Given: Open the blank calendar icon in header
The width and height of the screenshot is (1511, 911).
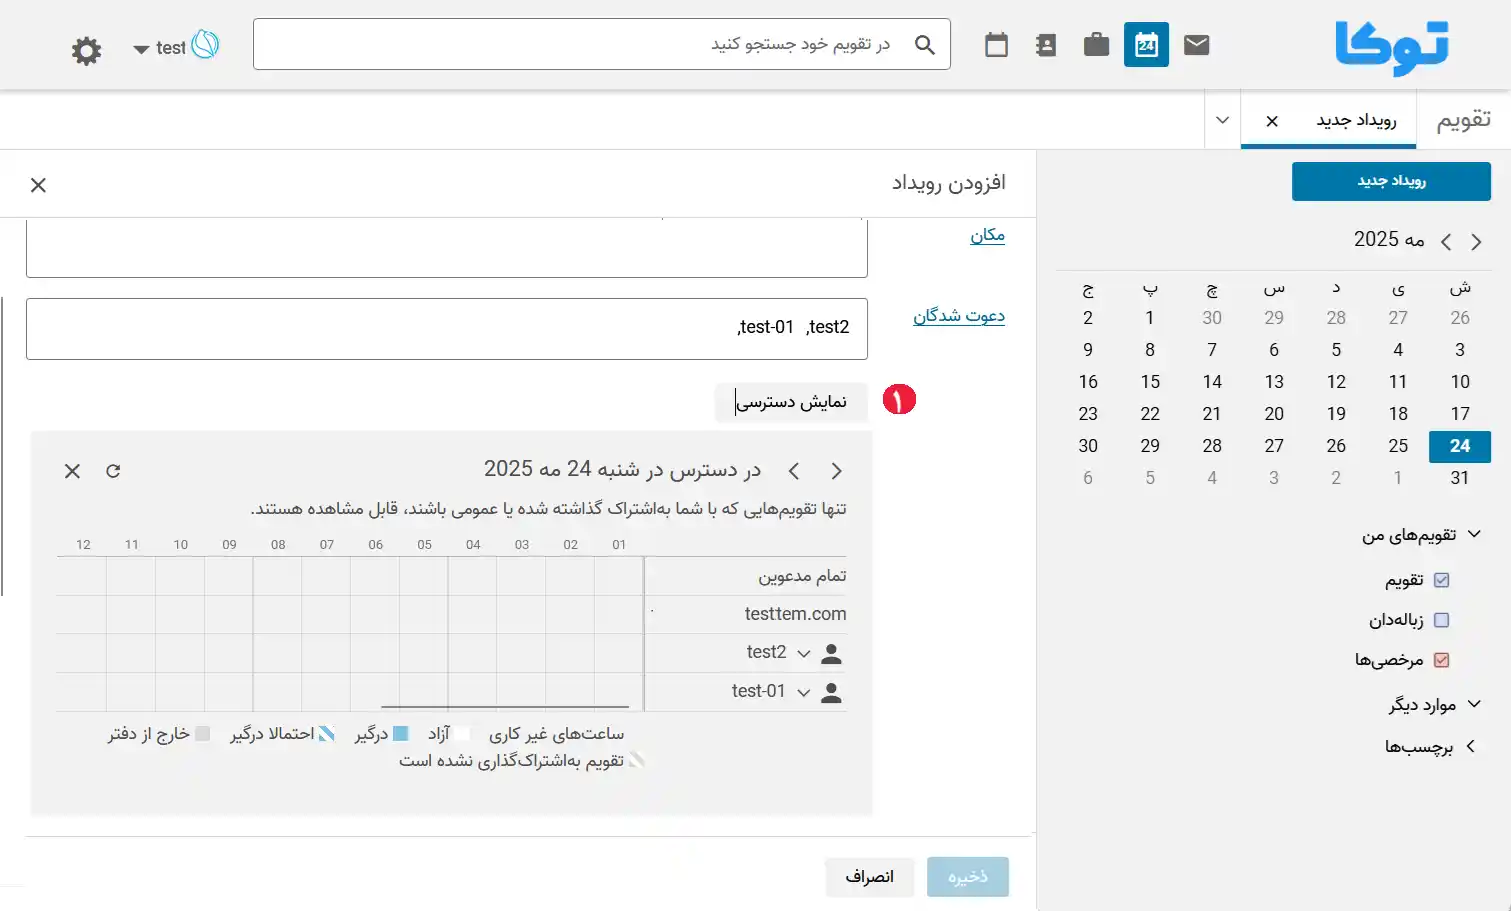Looking at the screenshot, I should (996, 45).
